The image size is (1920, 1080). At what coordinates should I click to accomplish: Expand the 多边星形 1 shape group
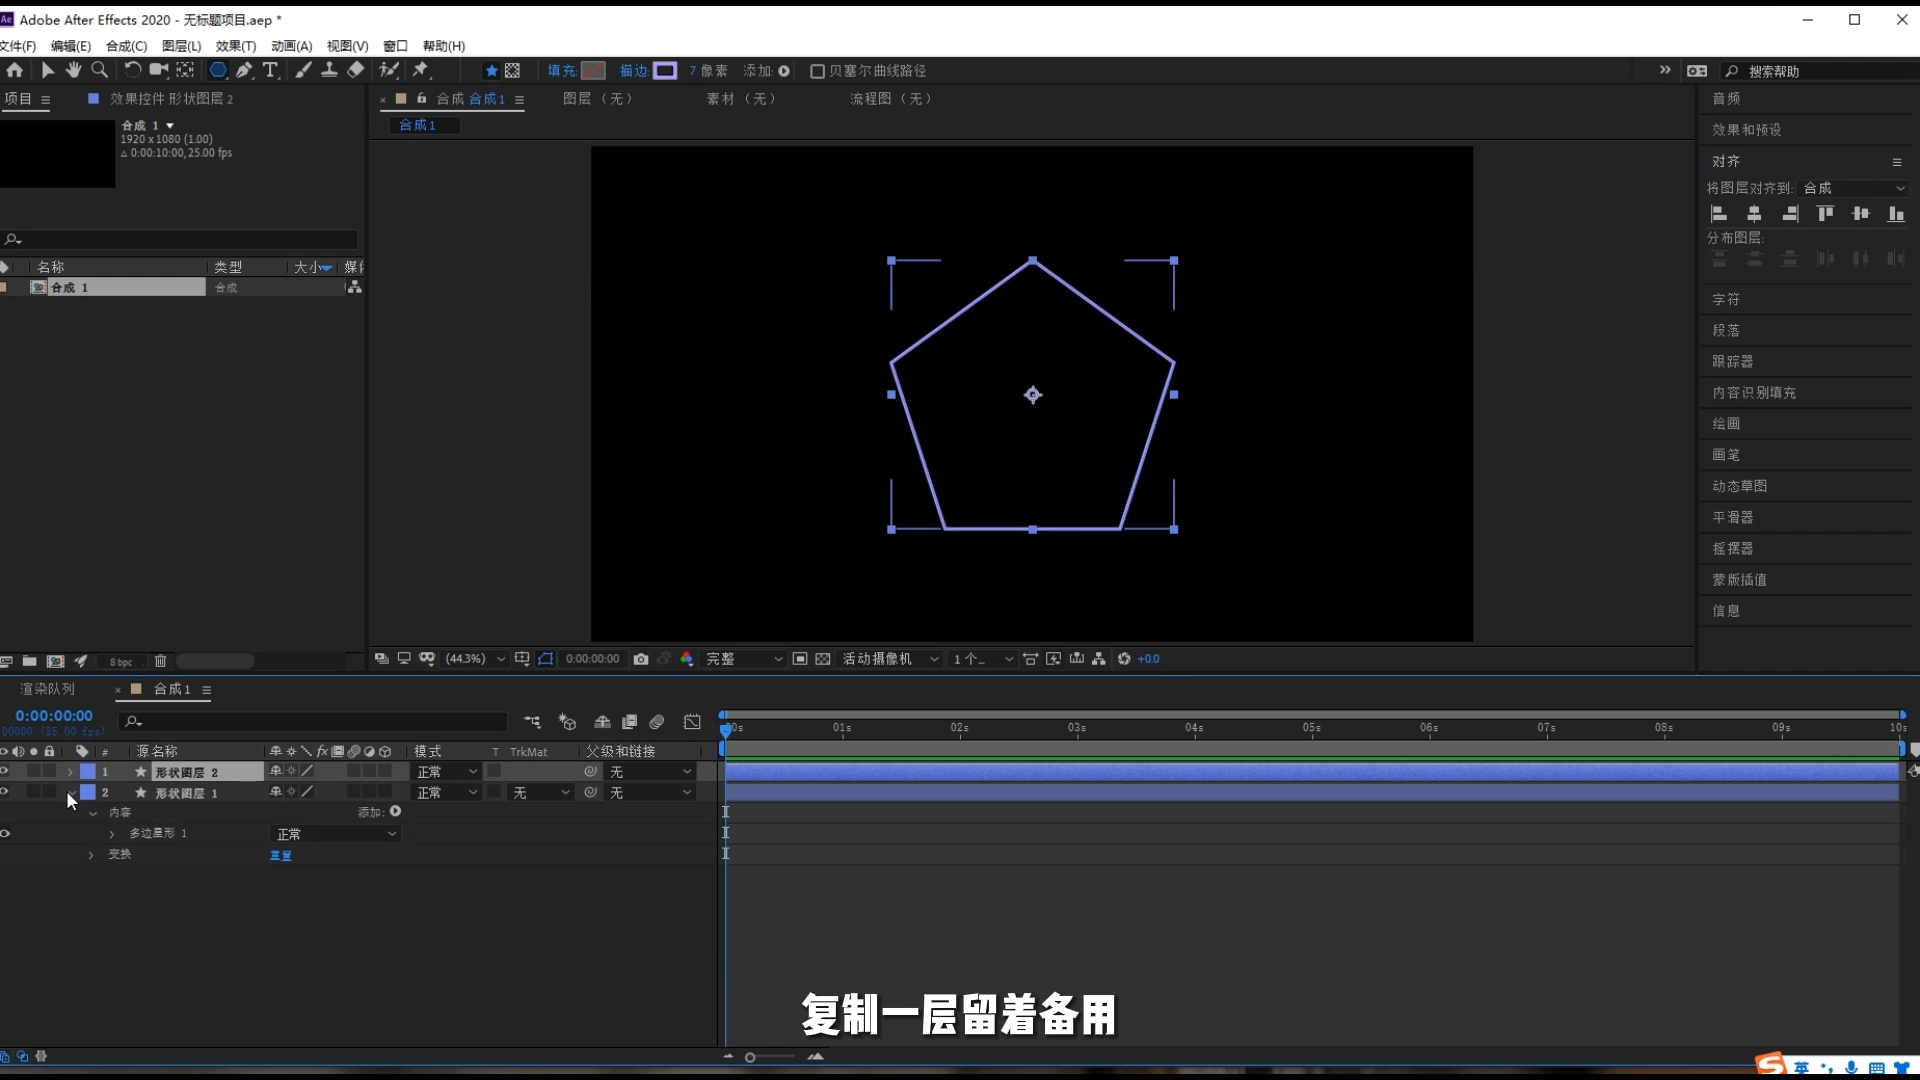click(112, 834)
